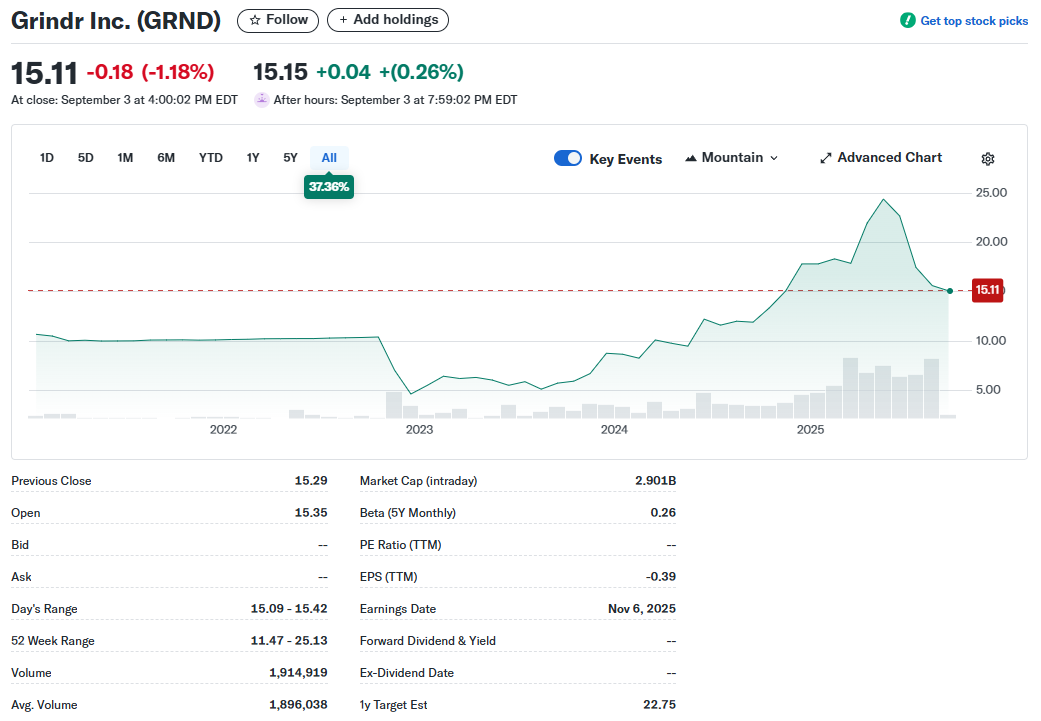Click the +0.04 +(0.26%) after-hours change

click(390, 72)
